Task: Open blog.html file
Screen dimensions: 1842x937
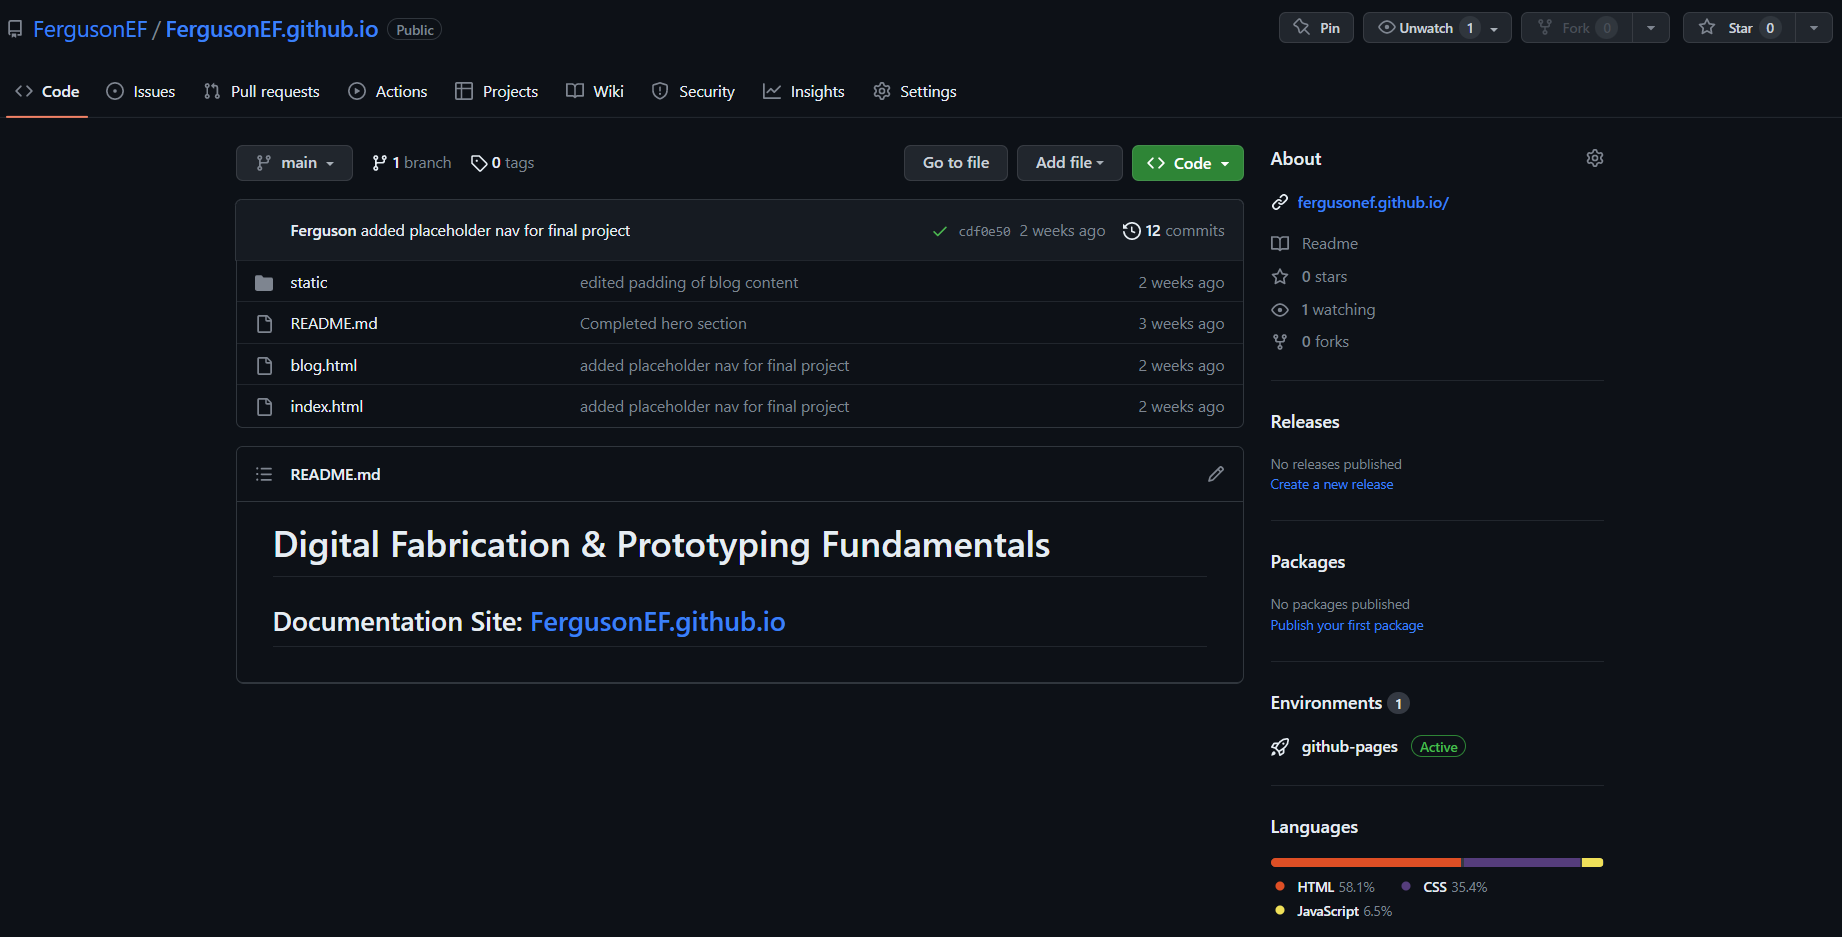Action: 324,366
